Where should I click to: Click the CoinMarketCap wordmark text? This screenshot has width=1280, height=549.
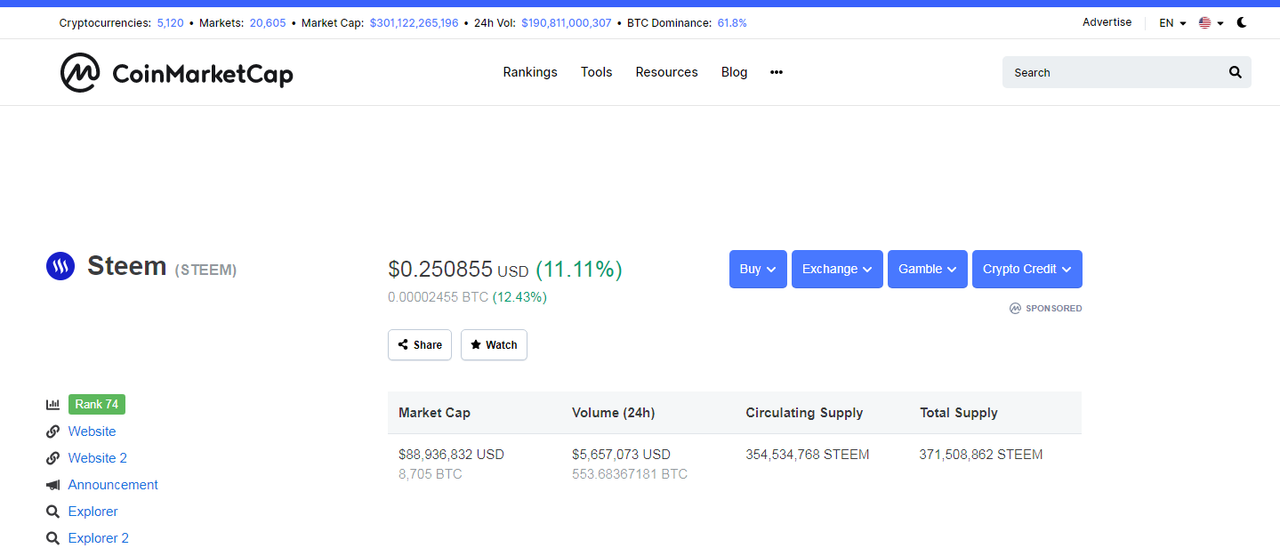[x=203, y=73]
